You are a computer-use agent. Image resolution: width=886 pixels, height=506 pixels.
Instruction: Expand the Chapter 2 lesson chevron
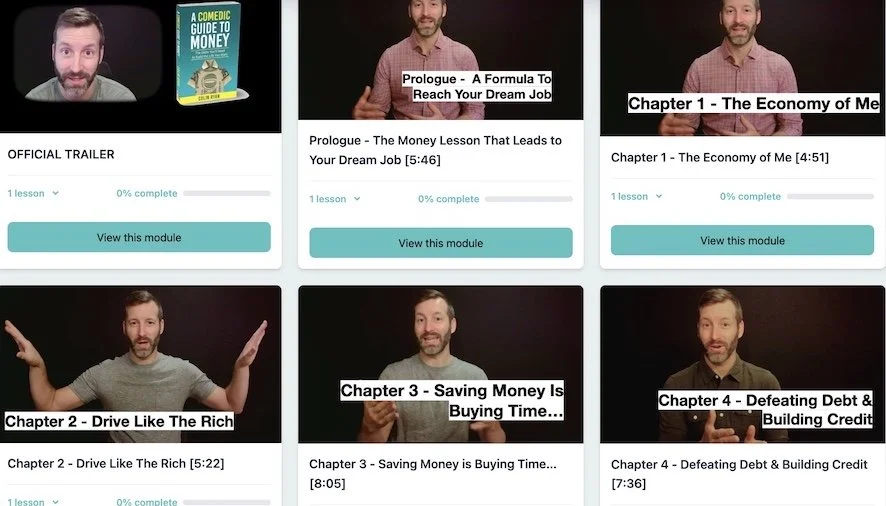[55, 501]
